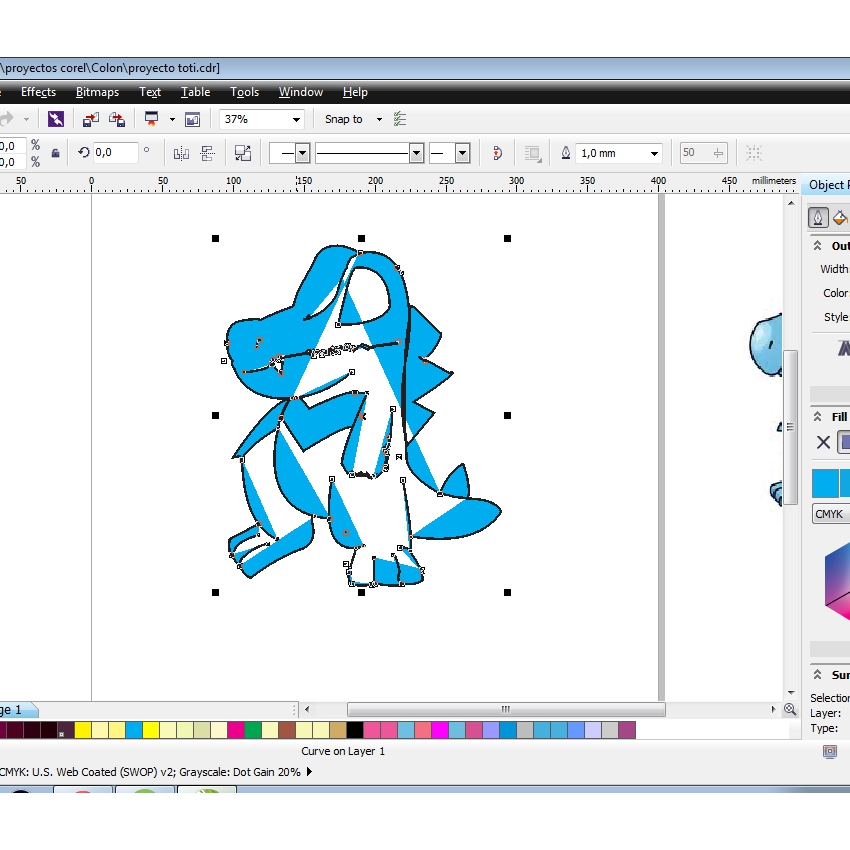Viewport: 850px width, 850px height.
Task: Click the Wrap text icon
Action: [x=533, y=153]
